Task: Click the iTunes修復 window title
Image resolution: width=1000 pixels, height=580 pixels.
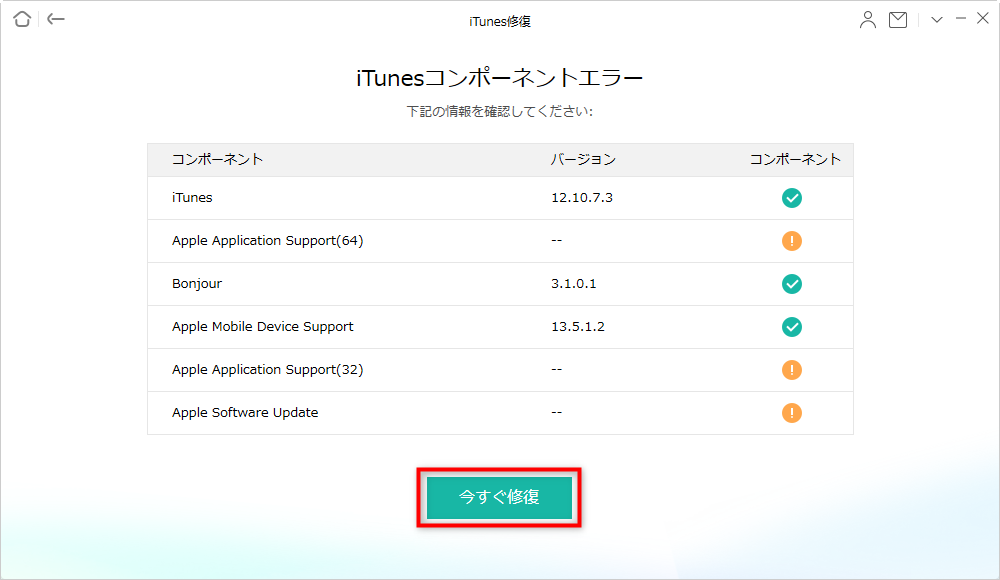Action: 499,22
